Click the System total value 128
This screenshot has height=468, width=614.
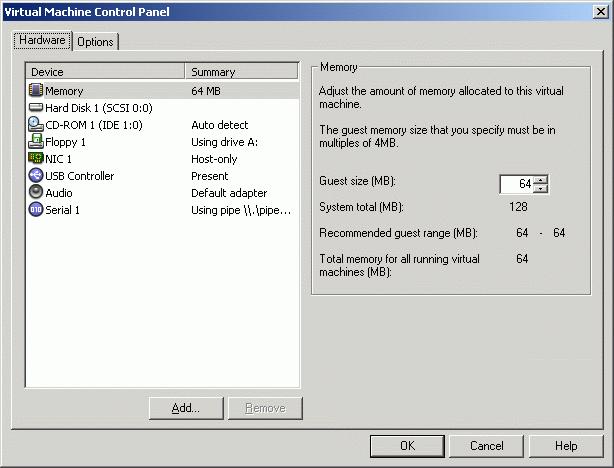pyautogui.click(x=518, y=206)
